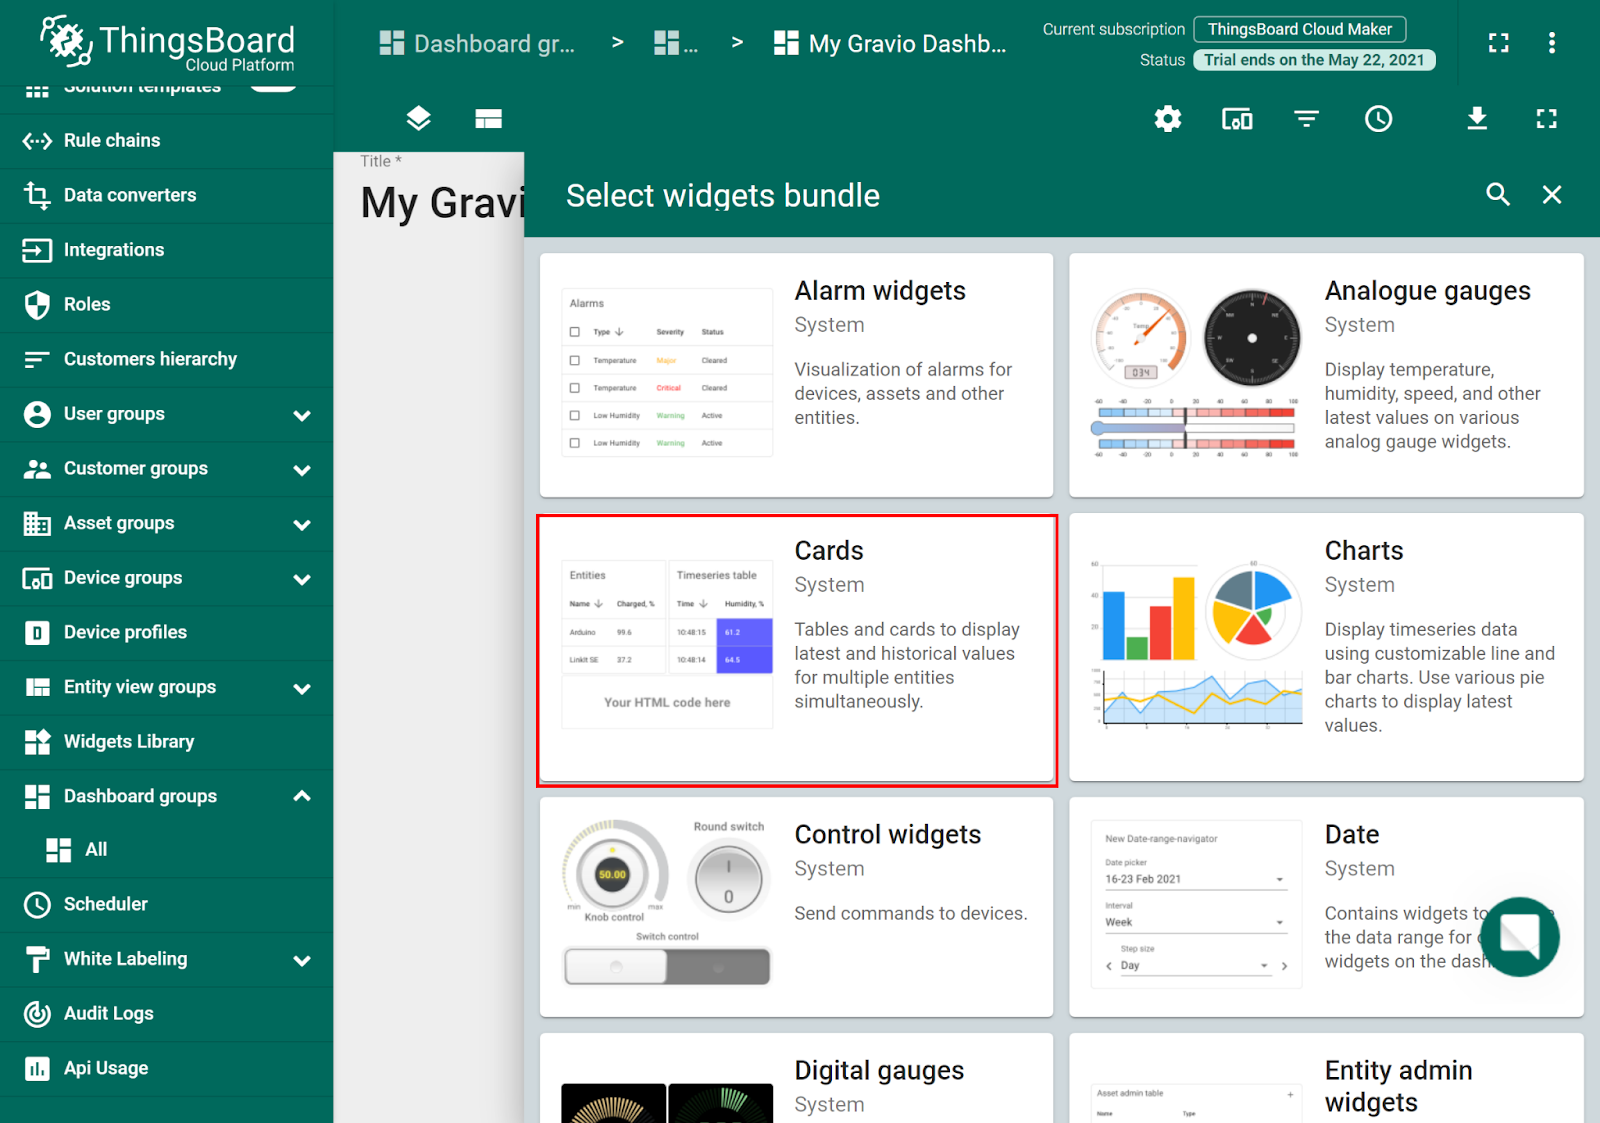Screen dimensions: 1600x1123
Task: Open the chat bubble at bottom right
Action: coord(1521,936)
